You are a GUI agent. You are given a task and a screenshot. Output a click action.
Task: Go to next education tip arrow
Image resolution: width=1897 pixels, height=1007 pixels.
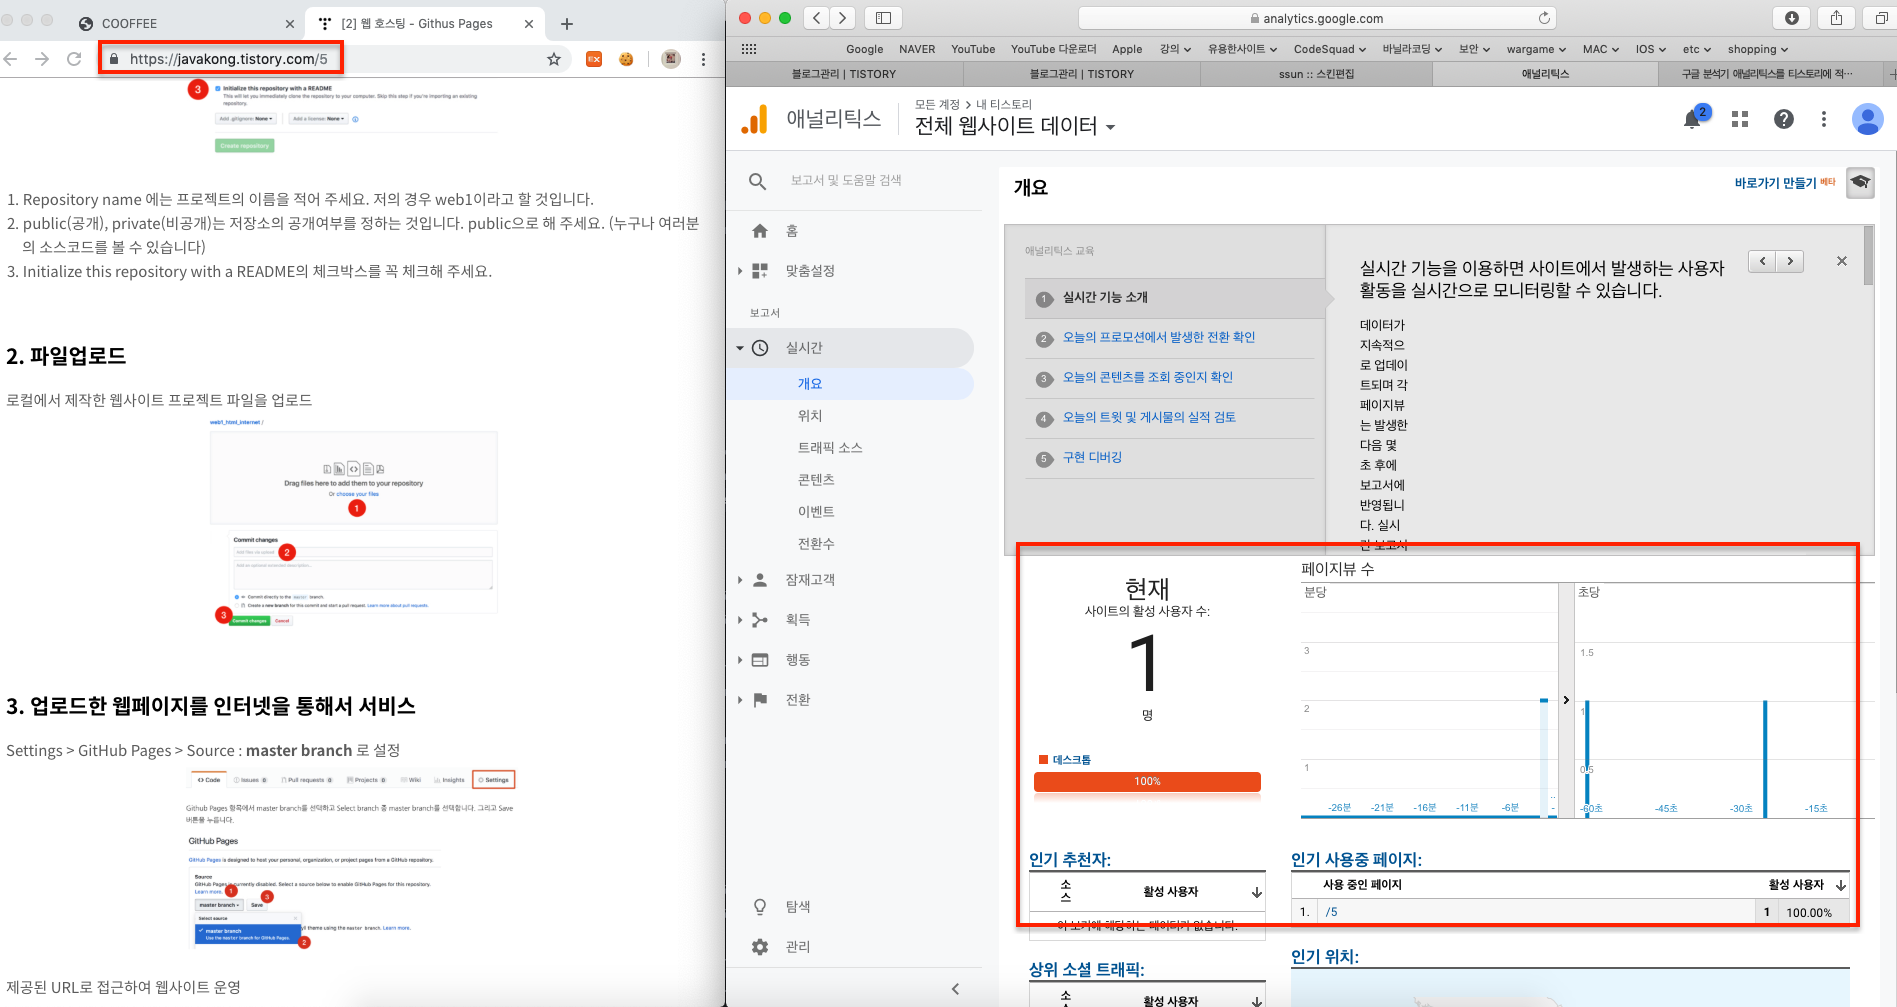(x=1790, y=261)
